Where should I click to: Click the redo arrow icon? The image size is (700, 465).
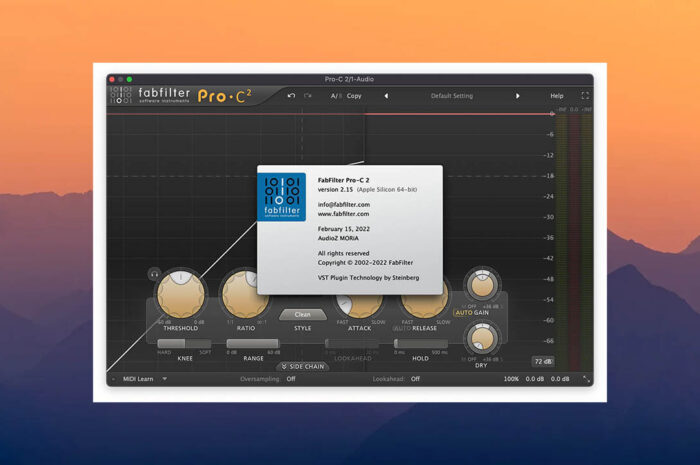pos(308,95)
